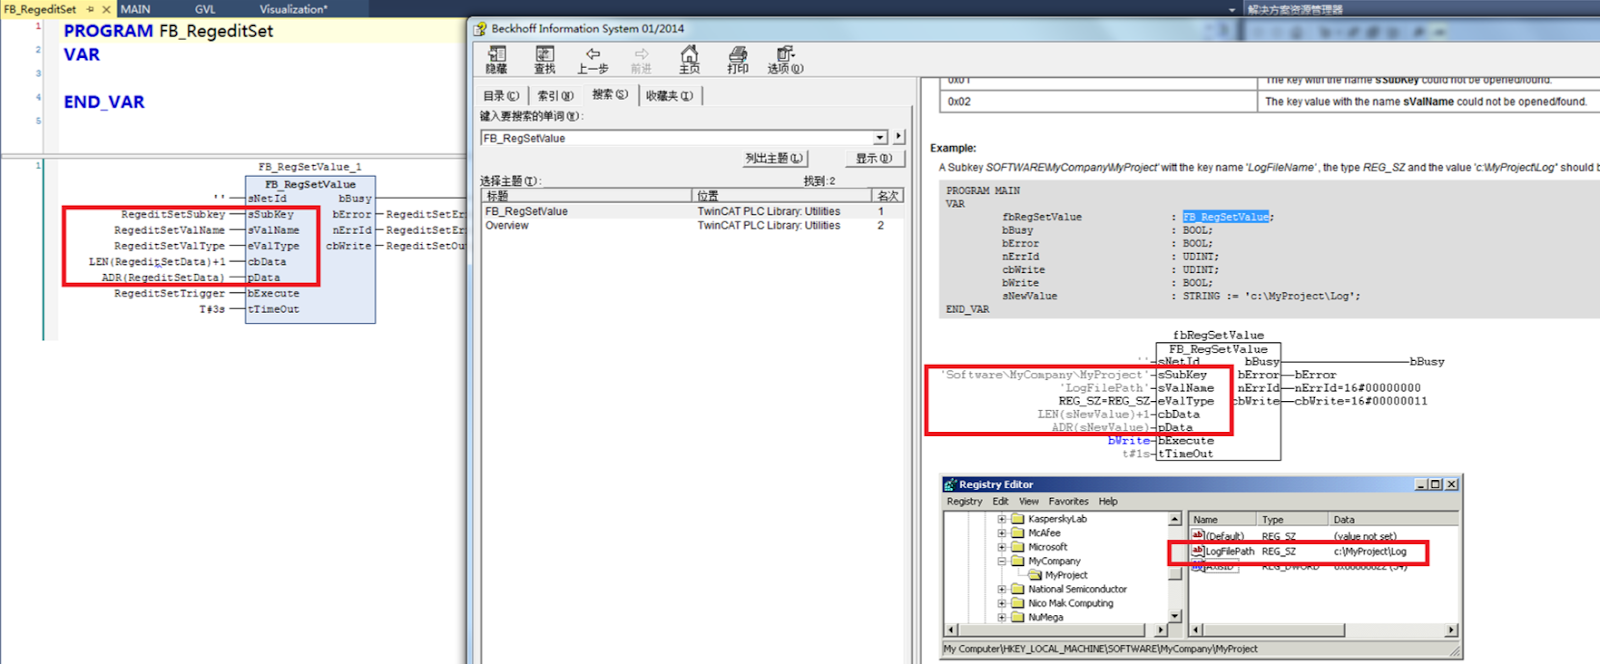Click the (Default) string value icon

coord(1197,536)
